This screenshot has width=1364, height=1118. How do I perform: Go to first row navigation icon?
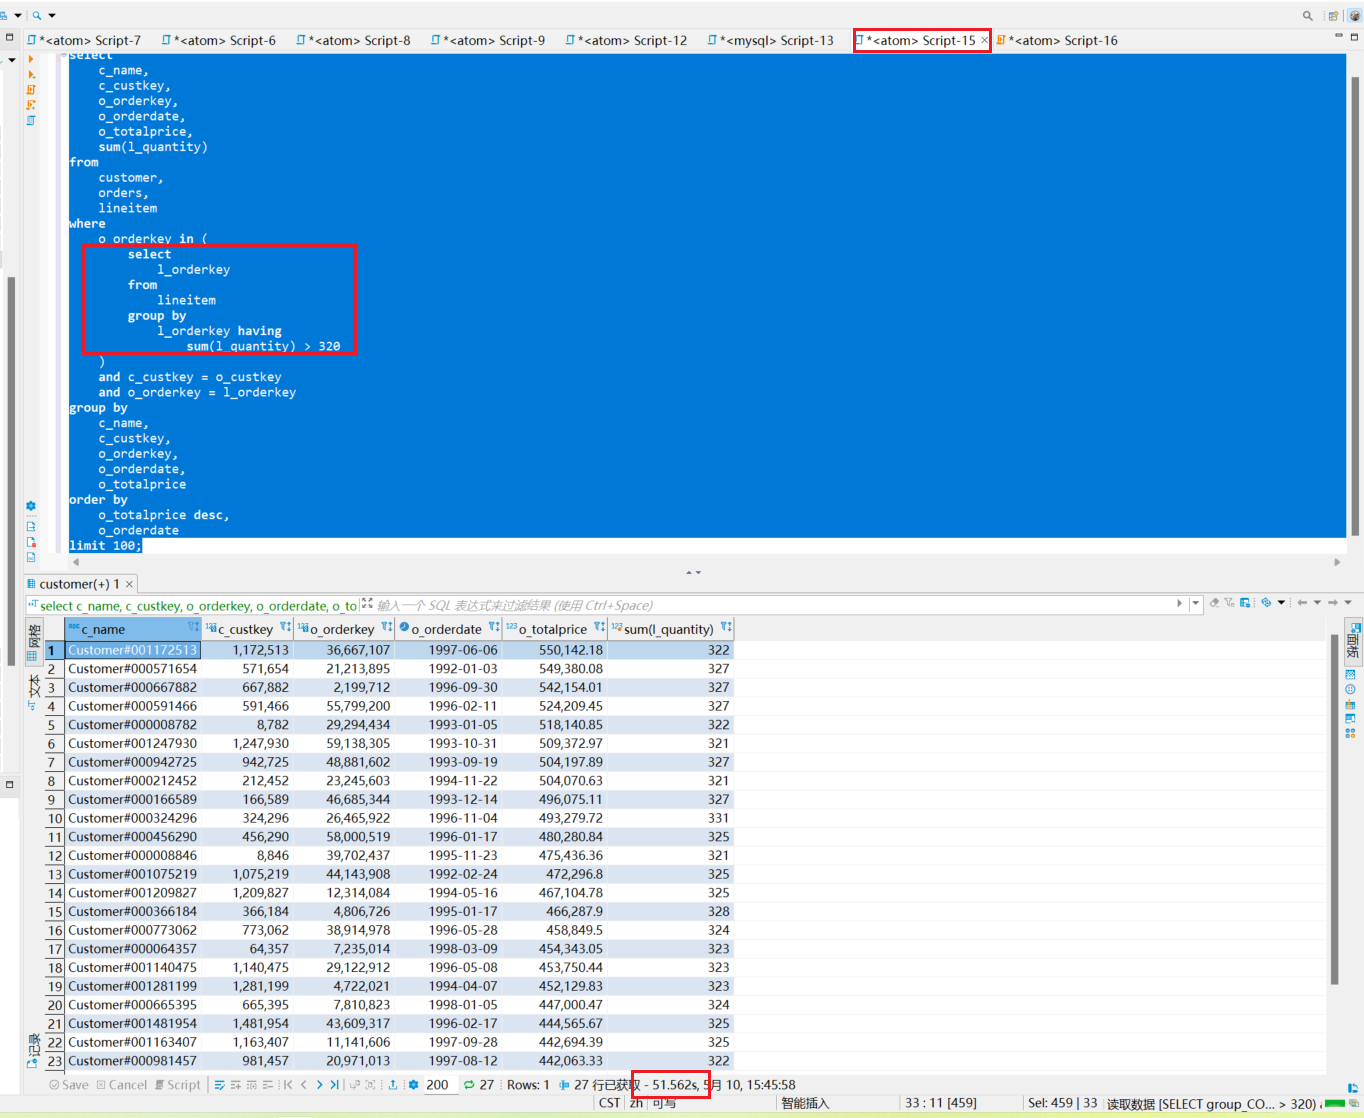pyautogui.click(x=288, y=1085)
